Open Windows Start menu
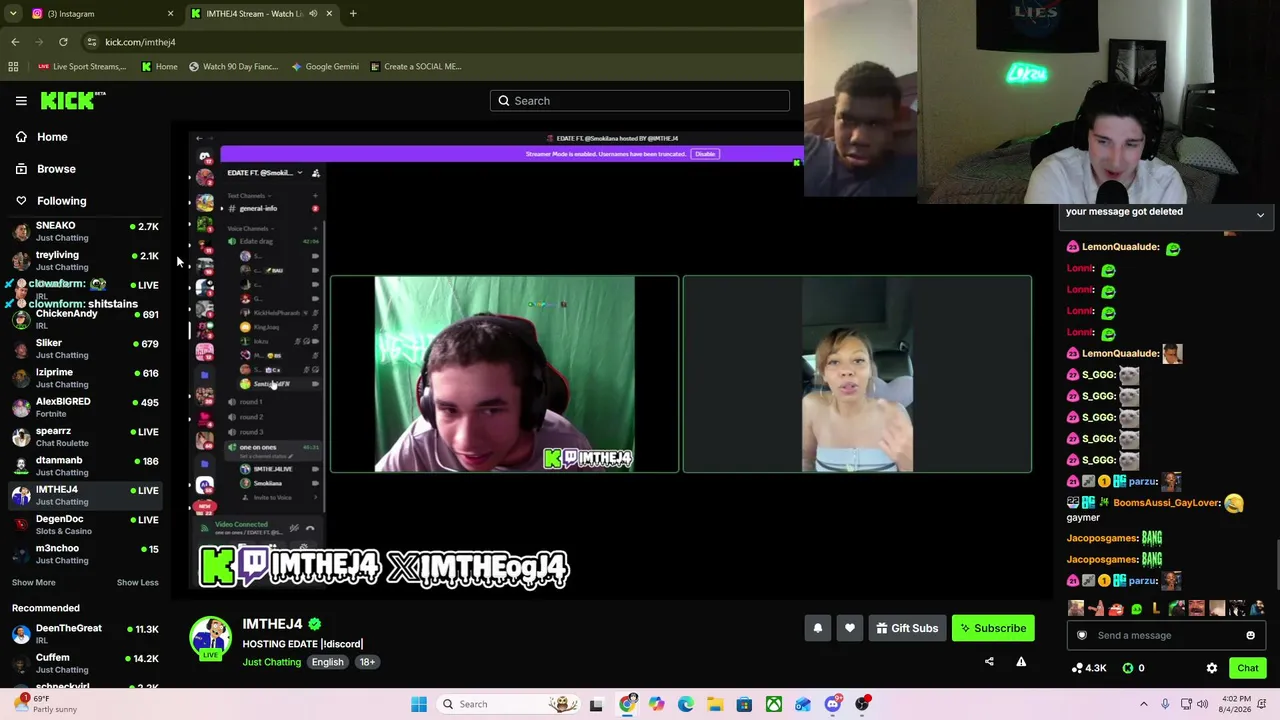 click(419, 704)
